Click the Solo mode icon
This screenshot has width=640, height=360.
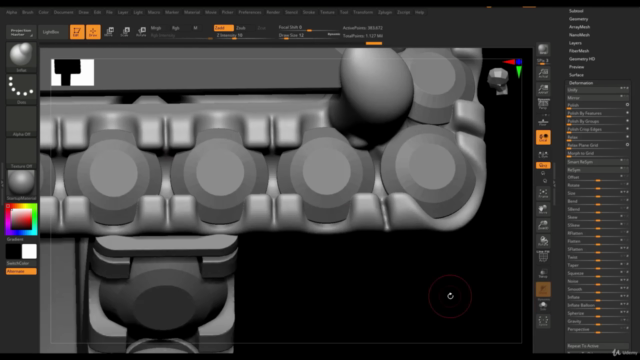[543, 306]
